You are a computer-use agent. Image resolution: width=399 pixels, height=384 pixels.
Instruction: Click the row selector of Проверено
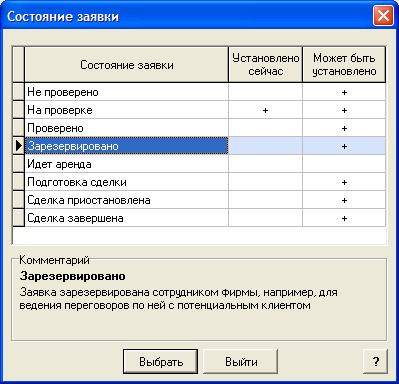click(x=19, y=128)
